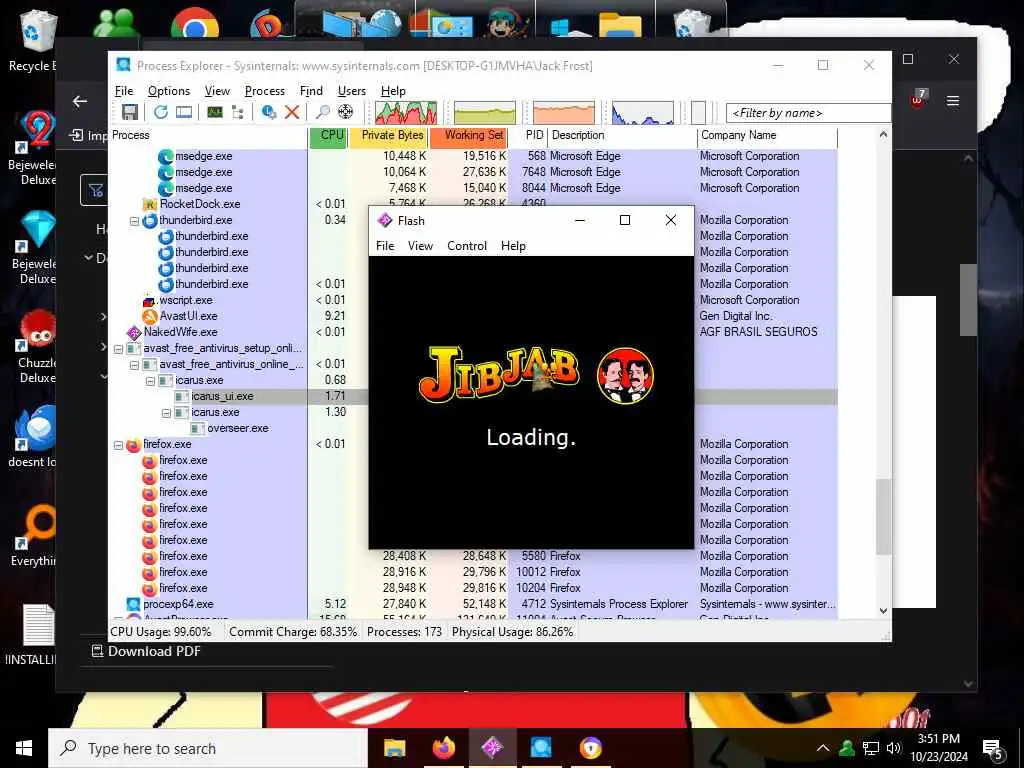Image resolution: width=1024 pixels, height=768 pixels.
Task: Select the RocketDock.exe process icon
Action: [x=150, y=204]
